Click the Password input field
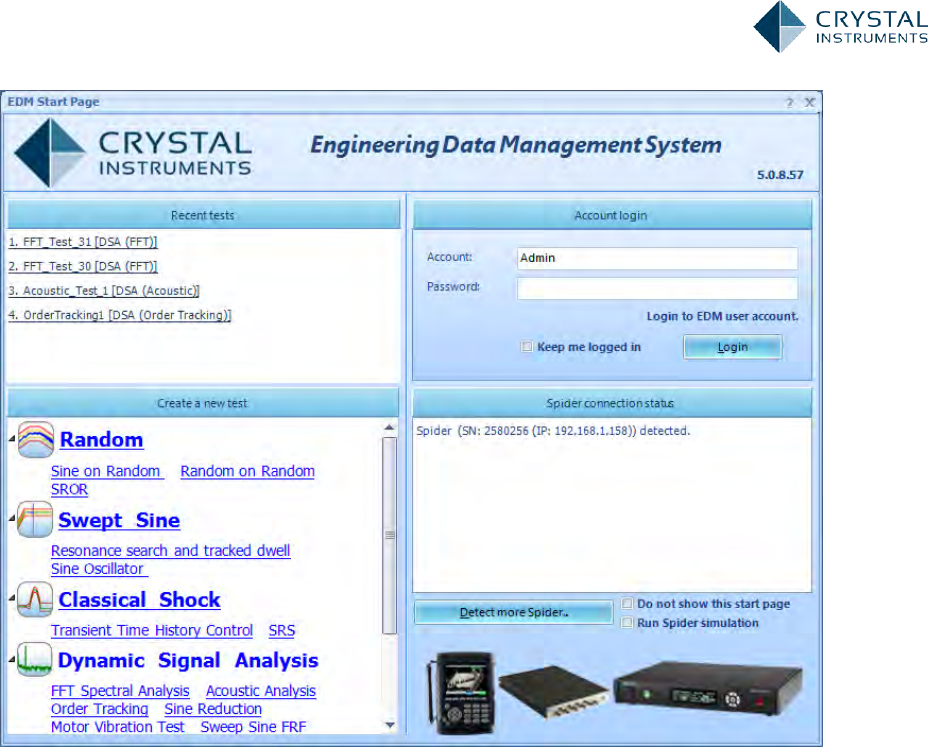Screen dimensions: 928x747 click(657, 288)
